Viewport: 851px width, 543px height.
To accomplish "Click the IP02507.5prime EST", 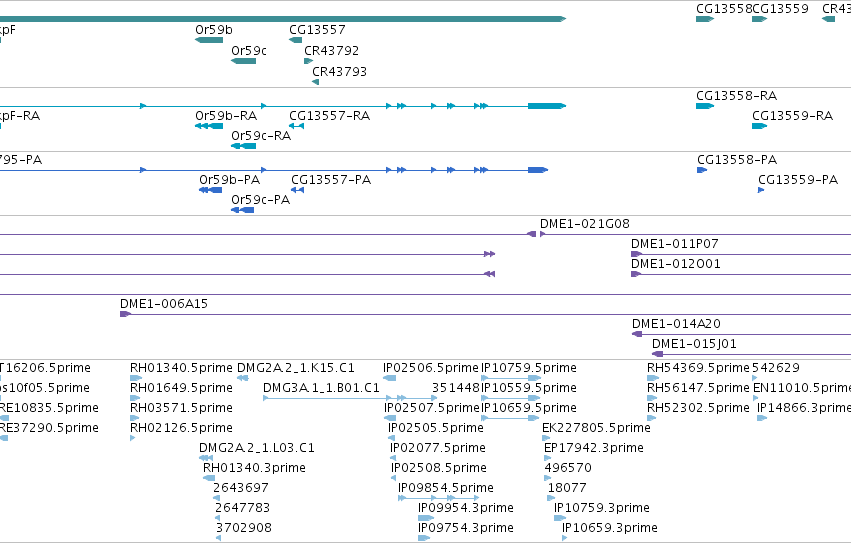I will (x=390, y=418).
